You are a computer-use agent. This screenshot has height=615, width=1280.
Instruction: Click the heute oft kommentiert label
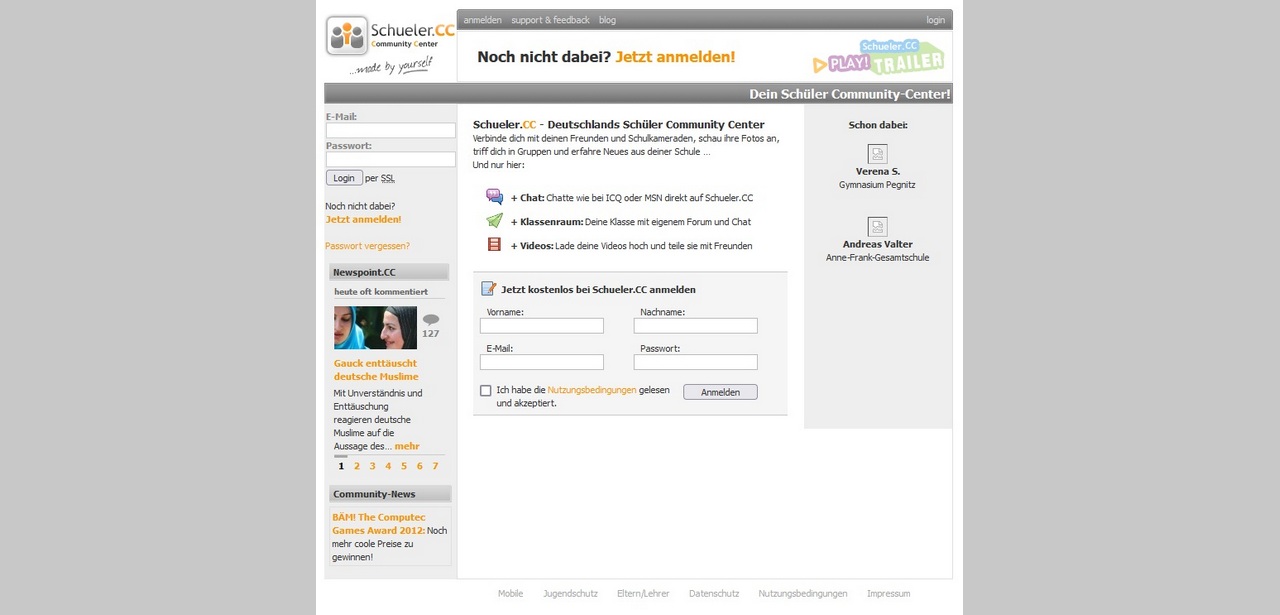(x=381, y=292)
